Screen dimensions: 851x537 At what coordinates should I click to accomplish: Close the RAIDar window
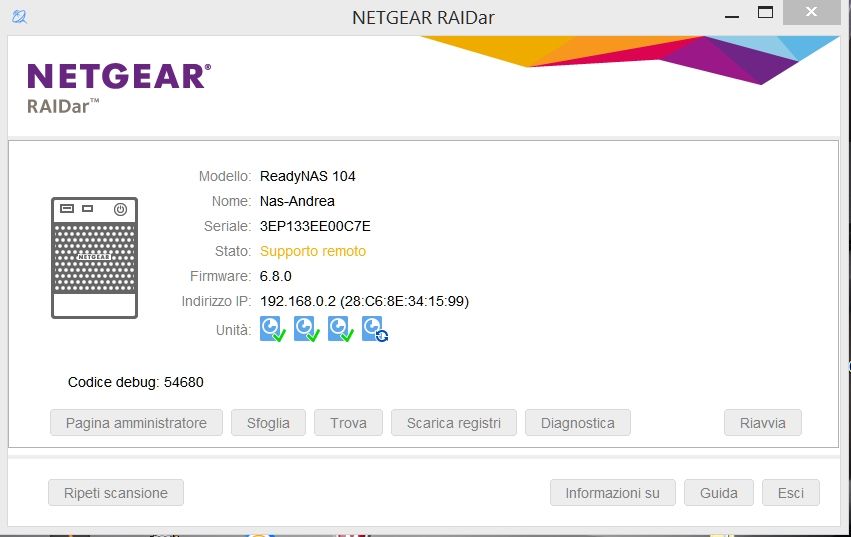811,12
